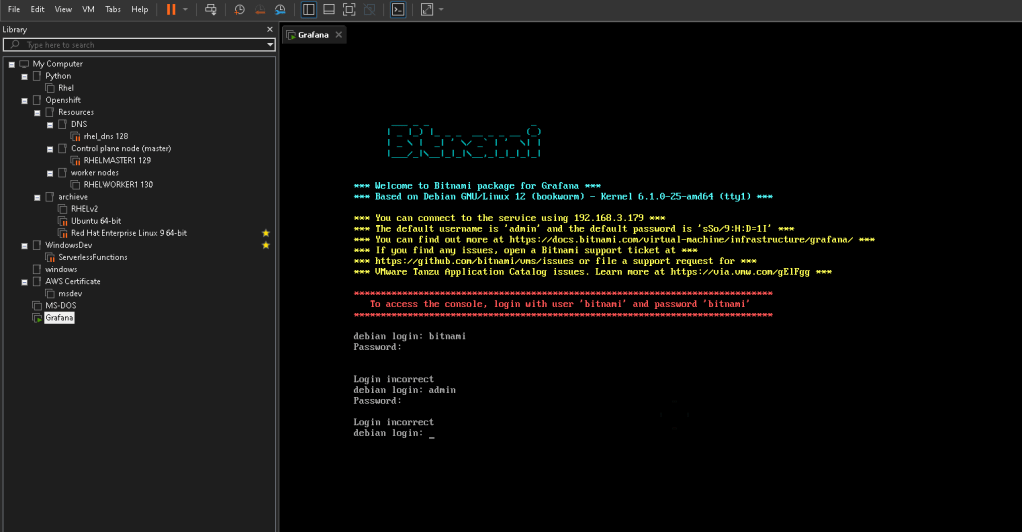Collapse the My Computer tree node

coord(12,65)
